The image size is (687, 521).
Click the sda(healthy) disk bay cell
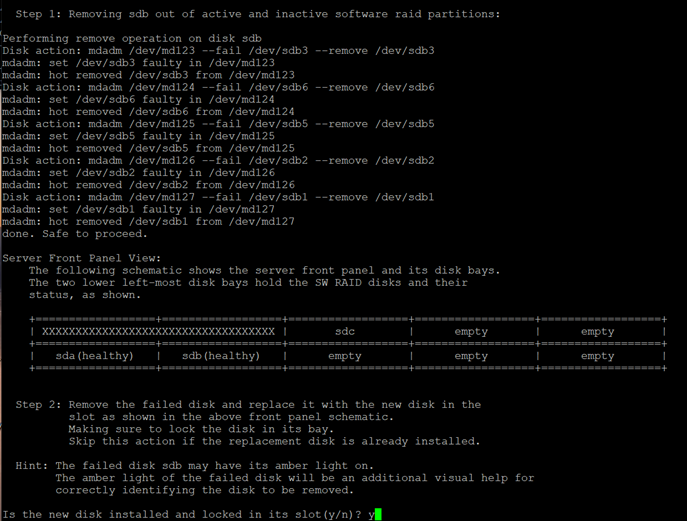tap(93, 355)
